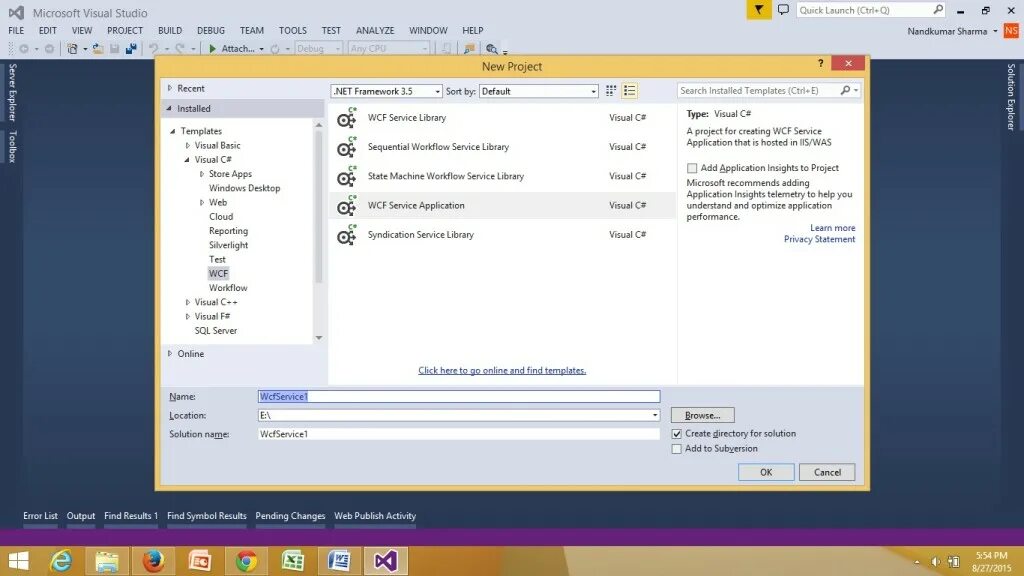Expand the Online section
The width and height of the screenshot is (1024, 576).
point(170,353)
